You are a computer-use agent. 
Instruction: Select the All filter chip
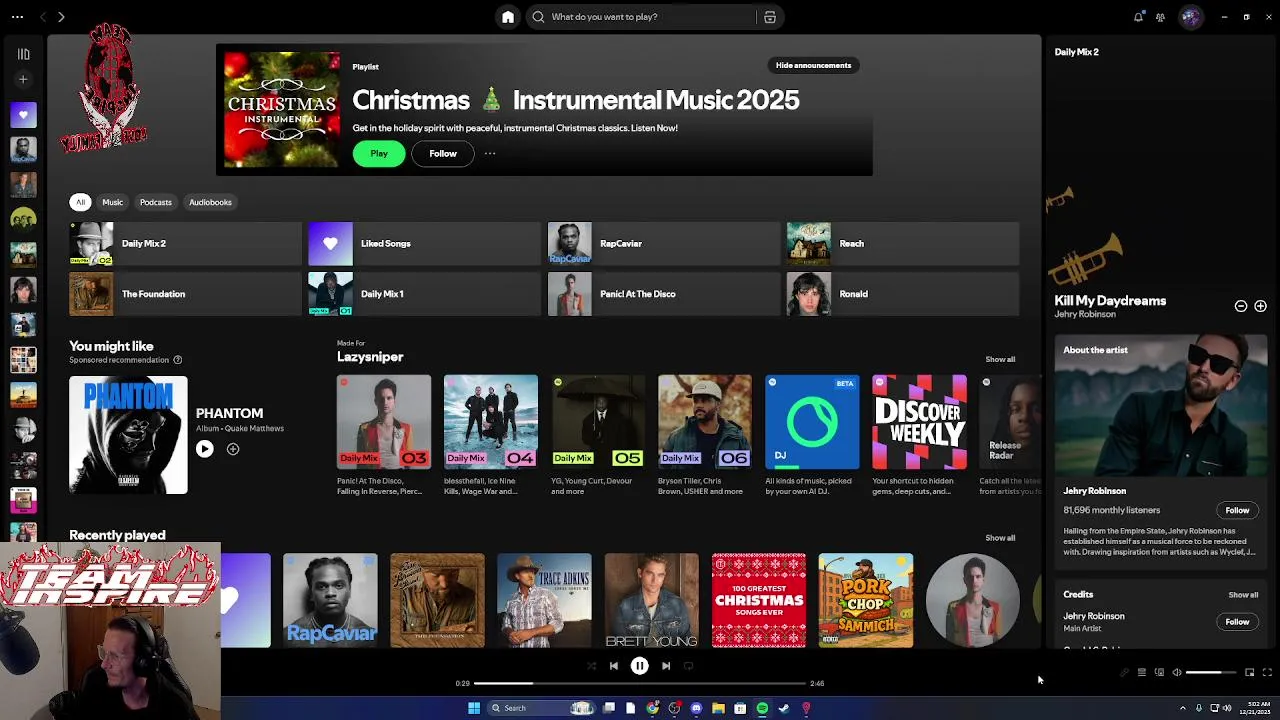point(81,202)
